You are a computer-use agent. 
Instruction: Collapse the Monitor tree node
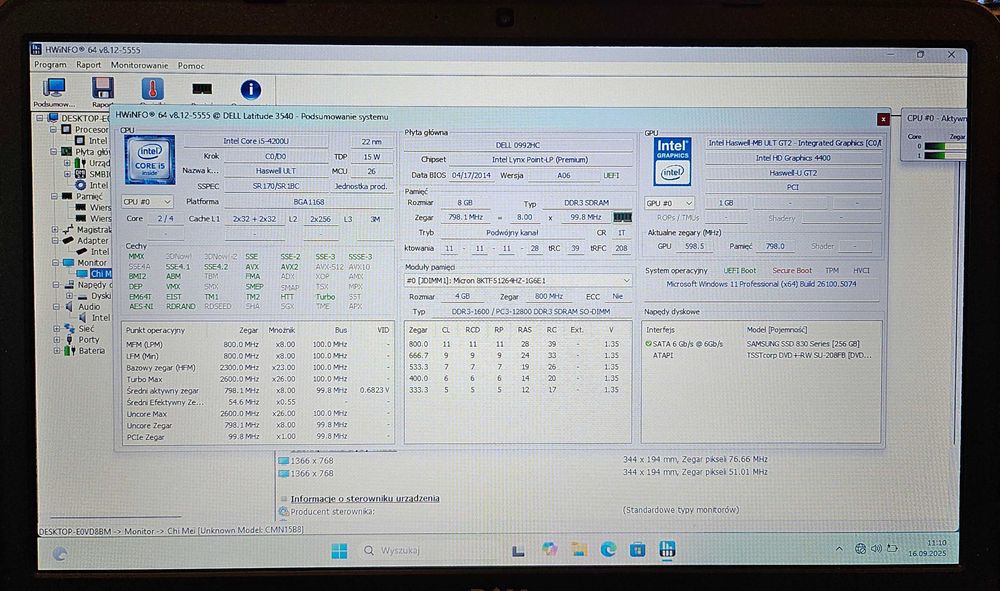click(x=55, y=263)
